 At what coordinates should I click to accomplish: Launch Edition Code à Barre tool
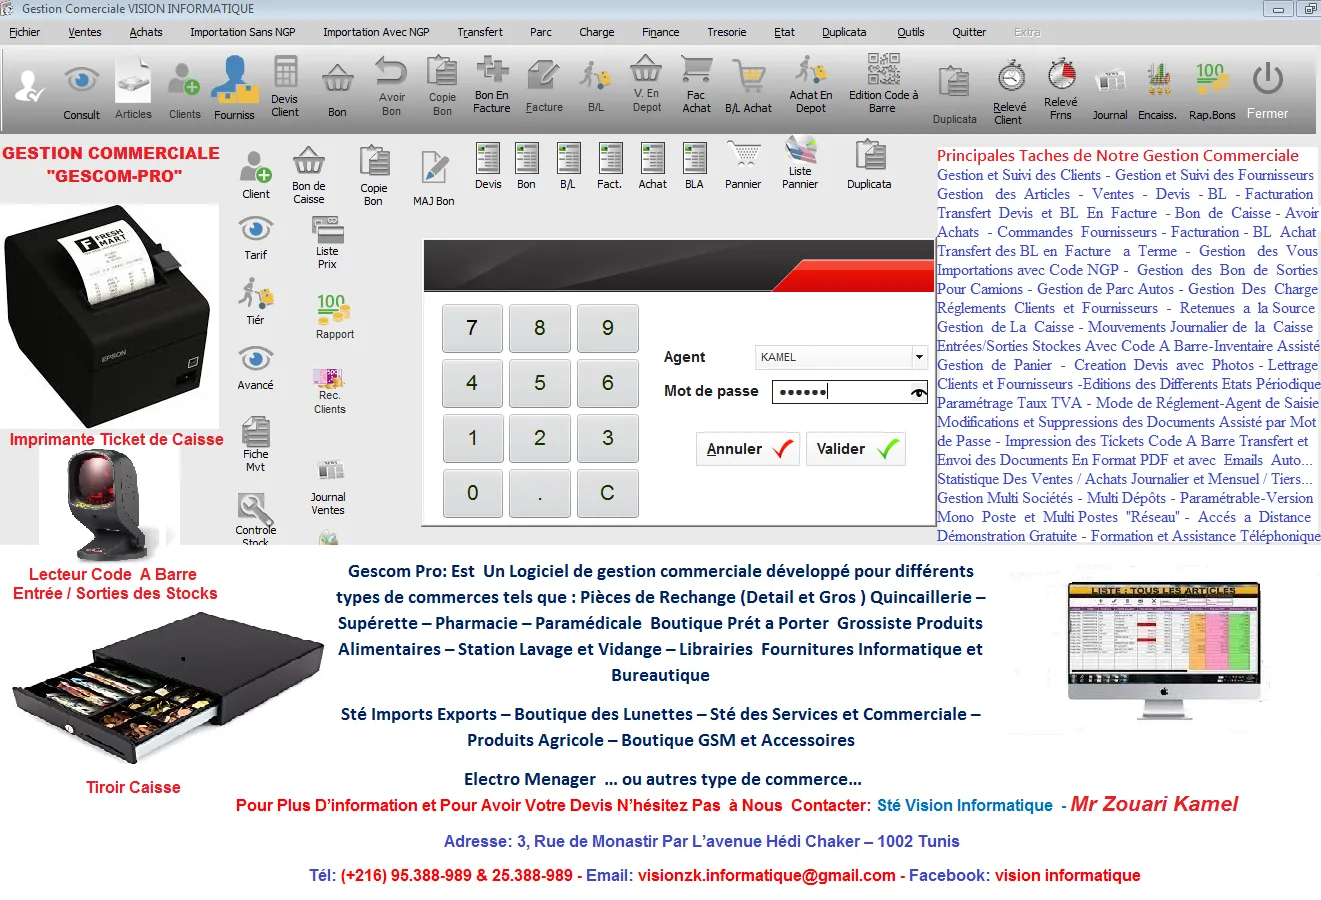883,81
